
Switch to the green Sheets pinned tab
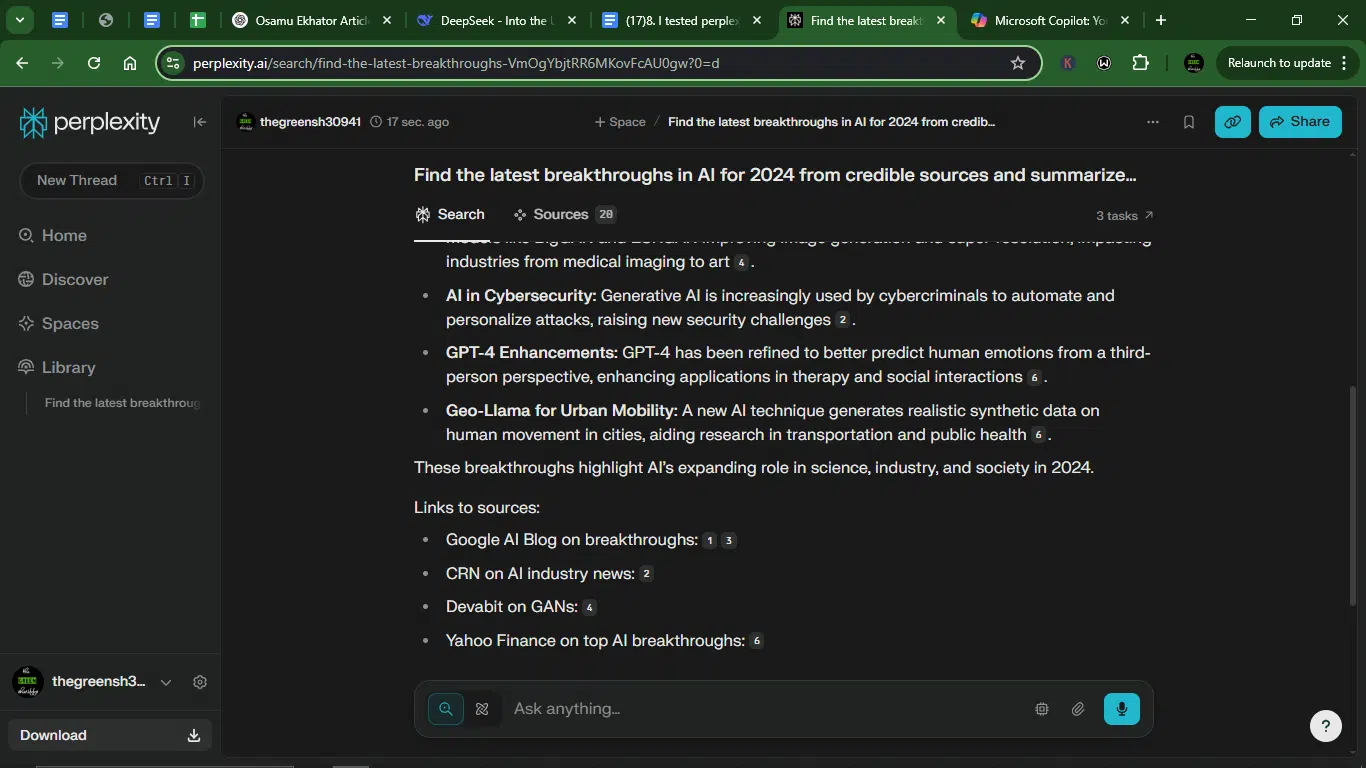click(198, 20)
